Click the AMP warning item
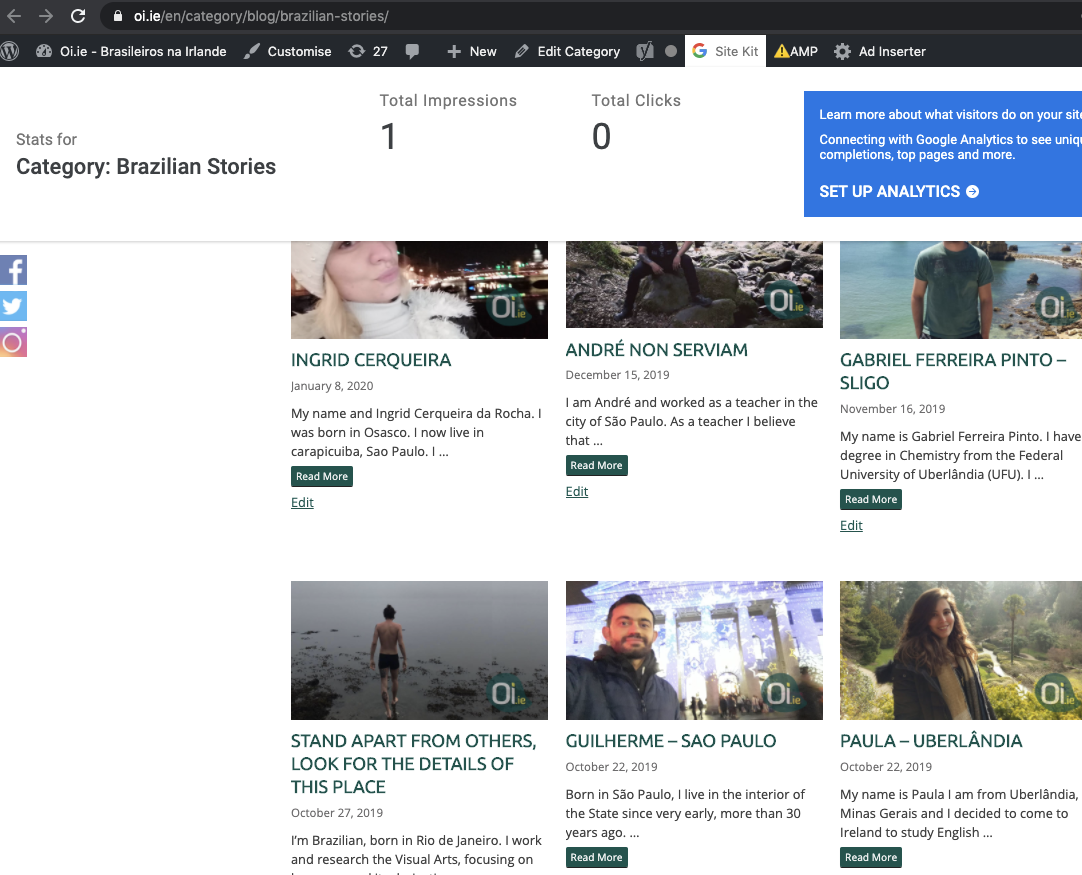 click(796, 51)
